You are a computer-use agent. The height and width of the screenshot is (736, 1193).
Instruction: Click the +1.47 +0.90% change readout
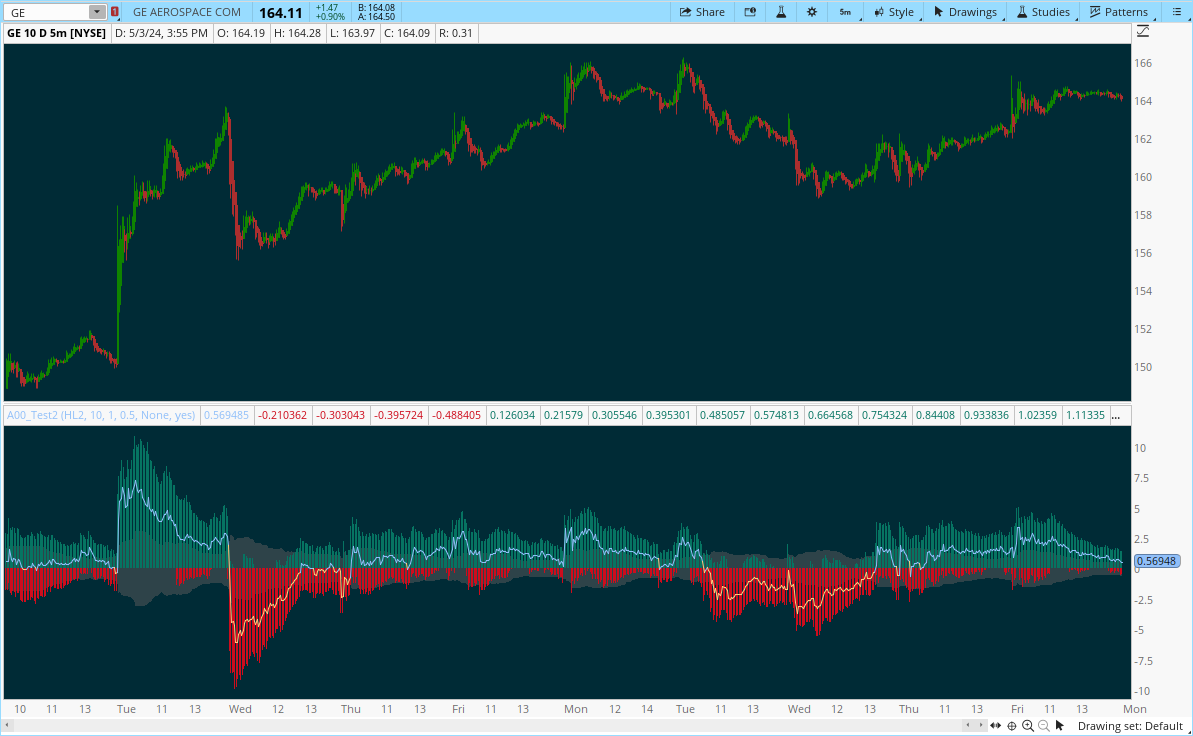[330, 12]
